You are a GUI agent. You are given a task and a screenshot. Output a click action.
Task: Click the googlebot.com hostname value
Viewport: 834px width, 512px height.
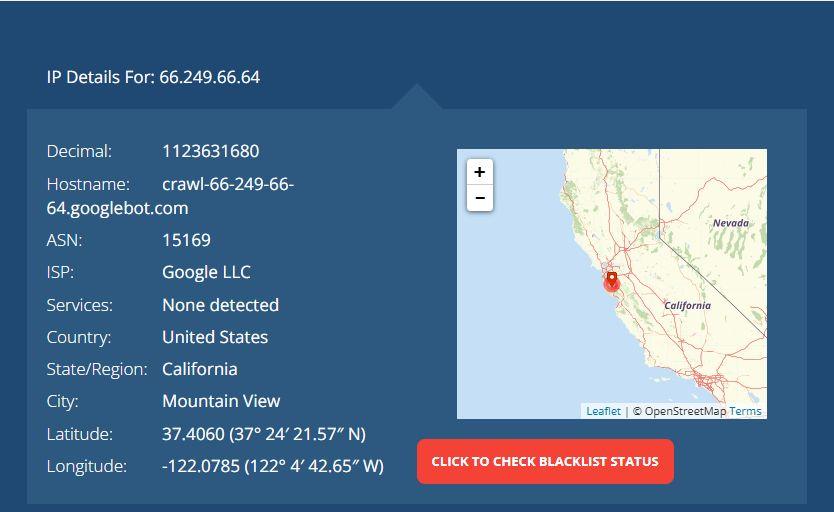[x=117, y=208]
